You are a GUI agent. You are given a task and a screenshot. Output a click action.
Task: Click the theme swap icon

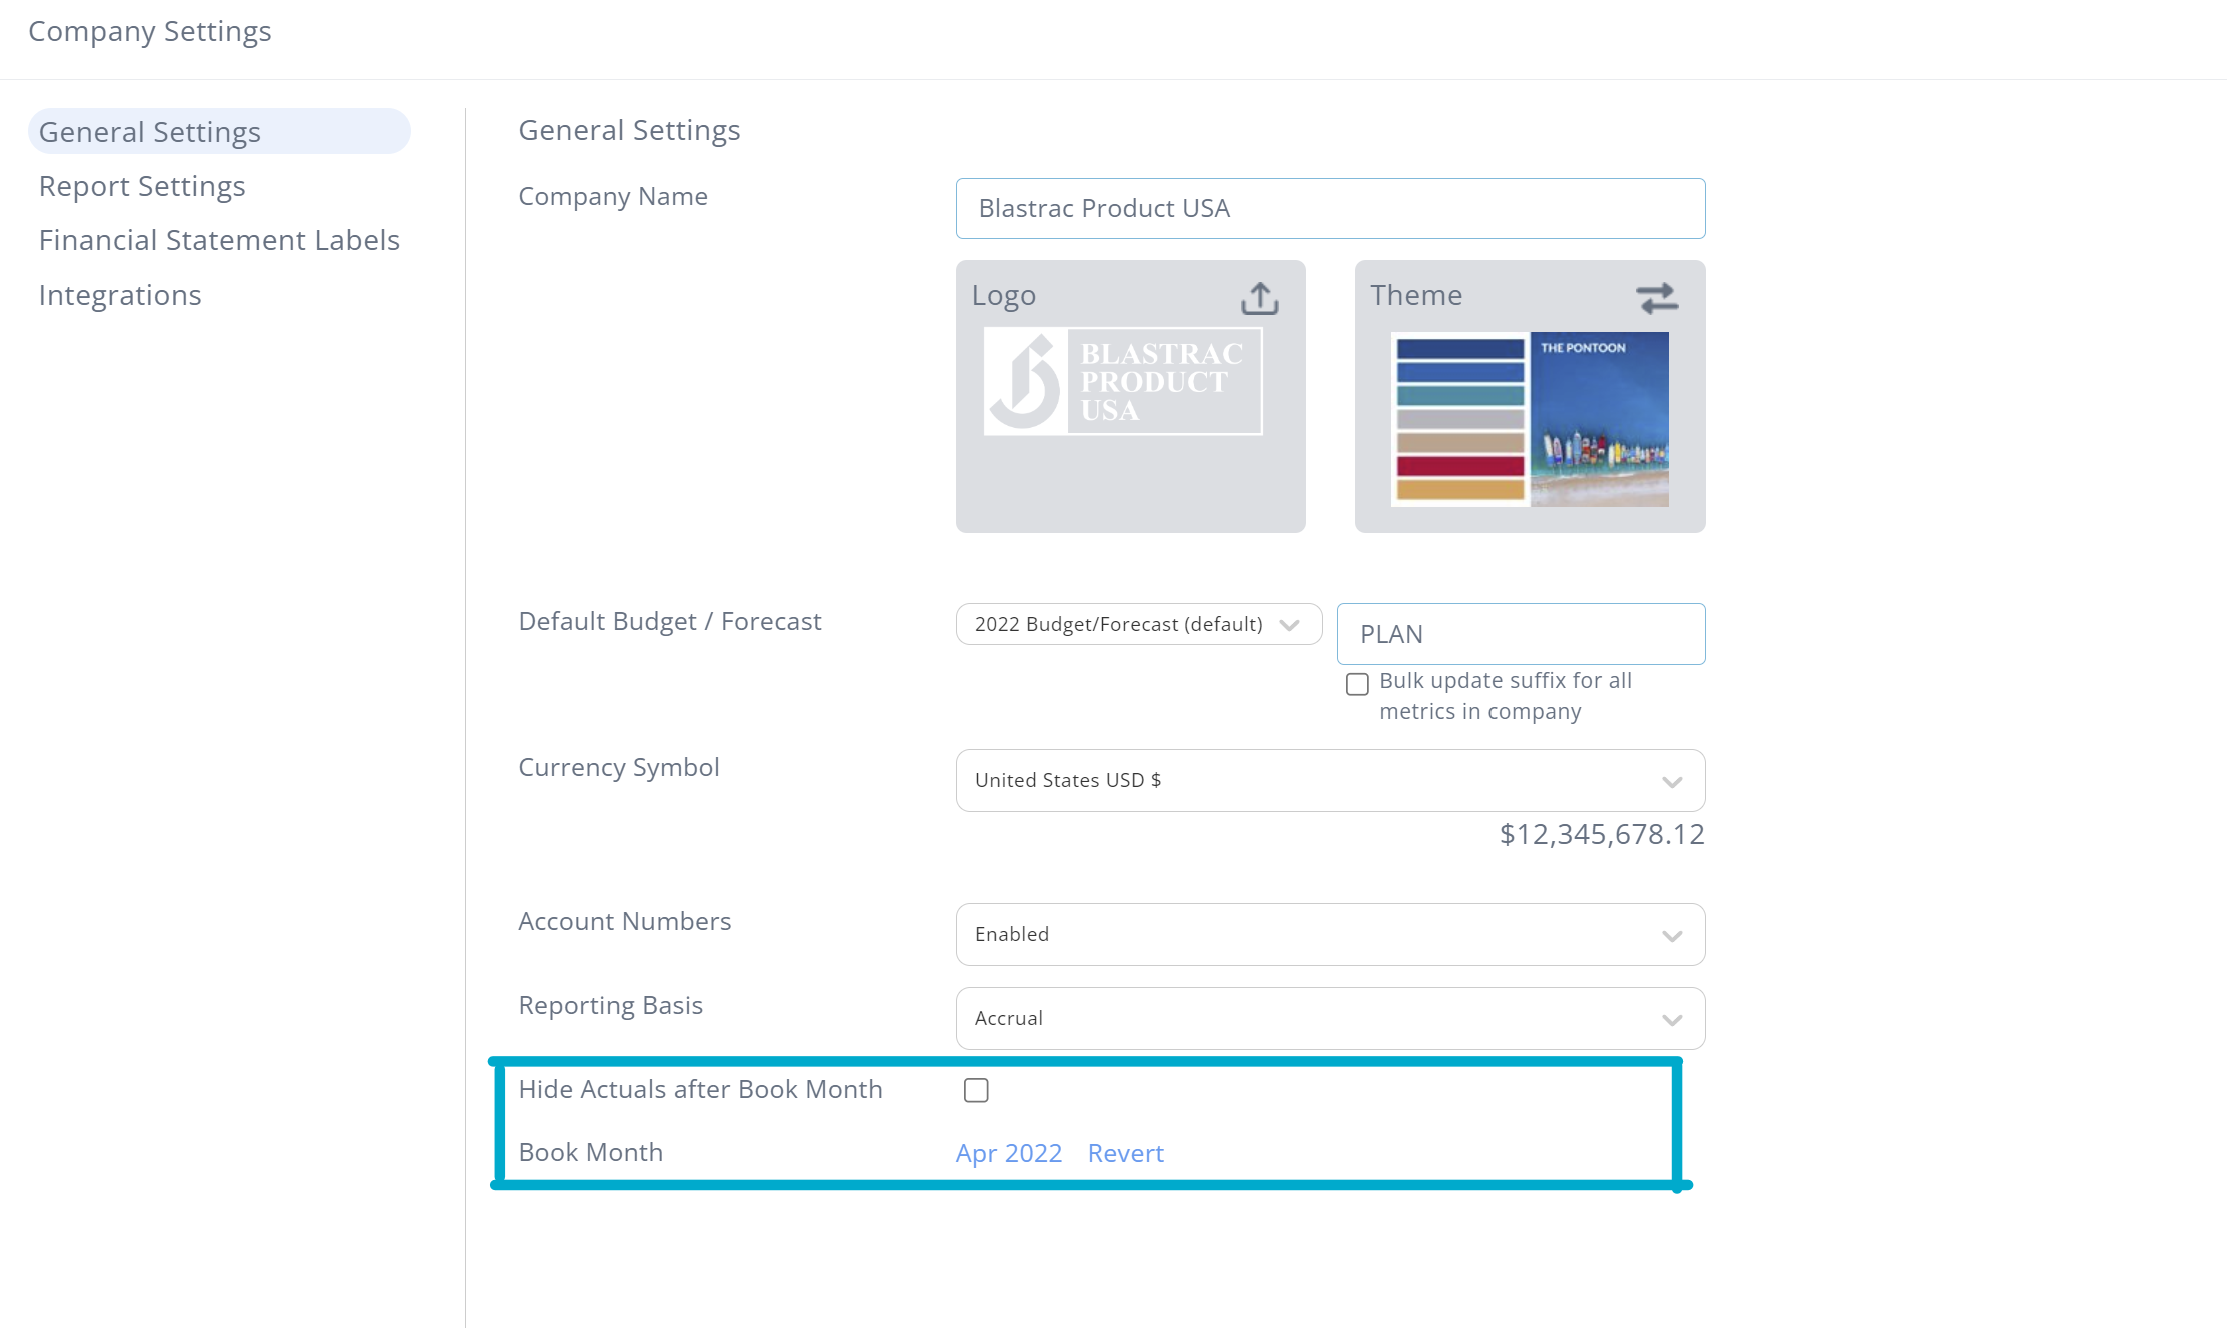(x=1656, y=297)
